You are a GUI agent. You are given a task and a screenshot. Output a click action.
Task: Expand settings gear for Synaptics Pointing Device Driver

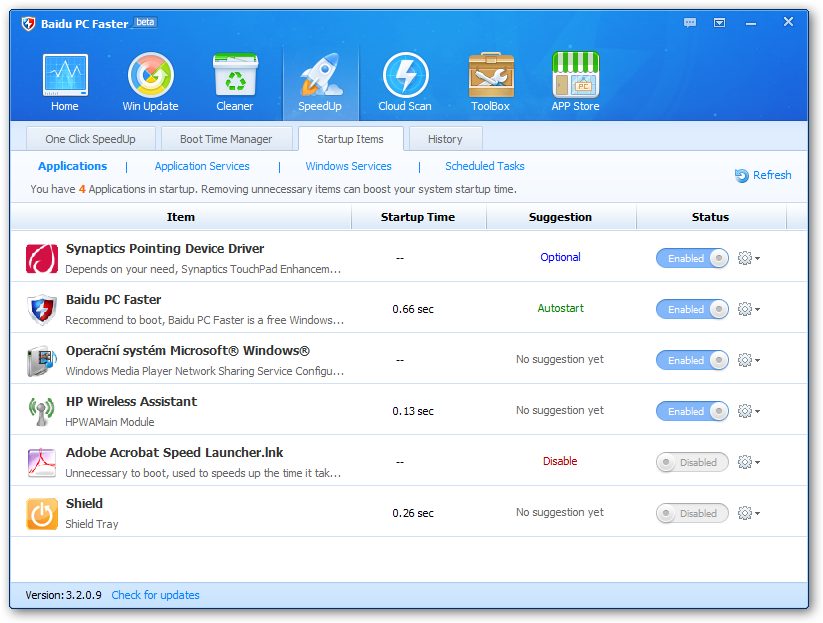tap(749, 258)
